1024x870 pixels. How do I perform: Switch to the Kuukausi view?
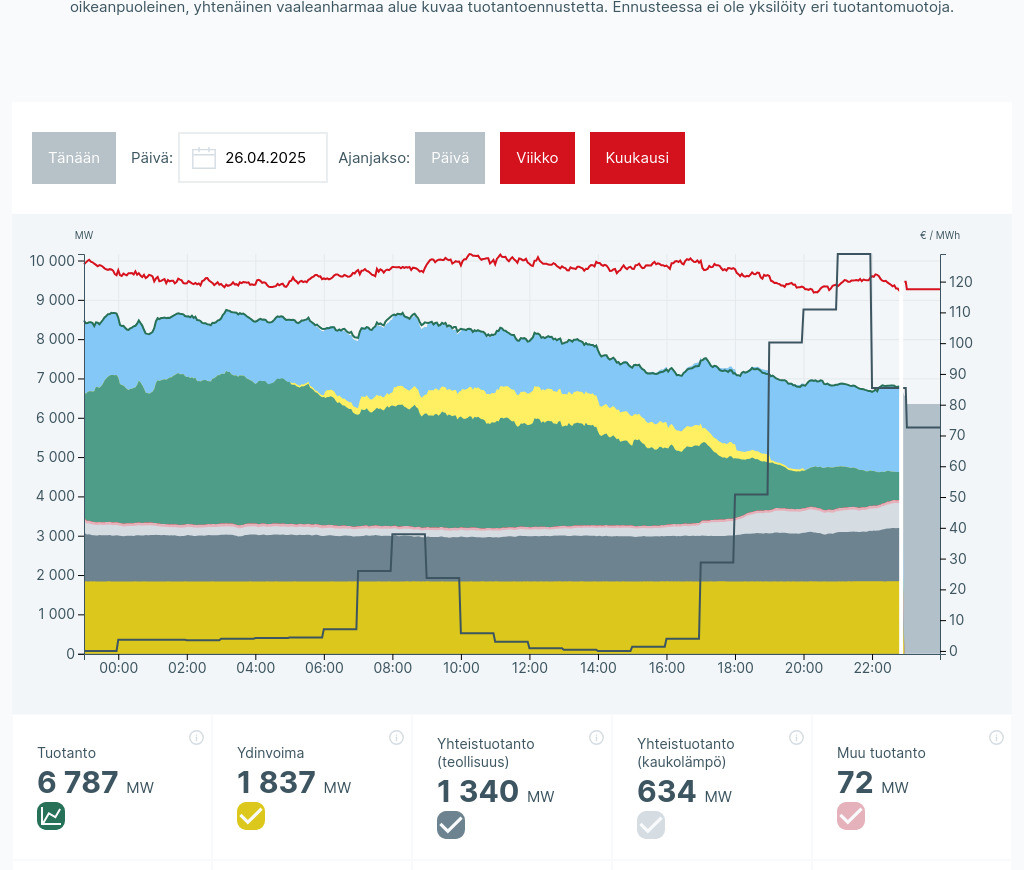tap(637, 158)
